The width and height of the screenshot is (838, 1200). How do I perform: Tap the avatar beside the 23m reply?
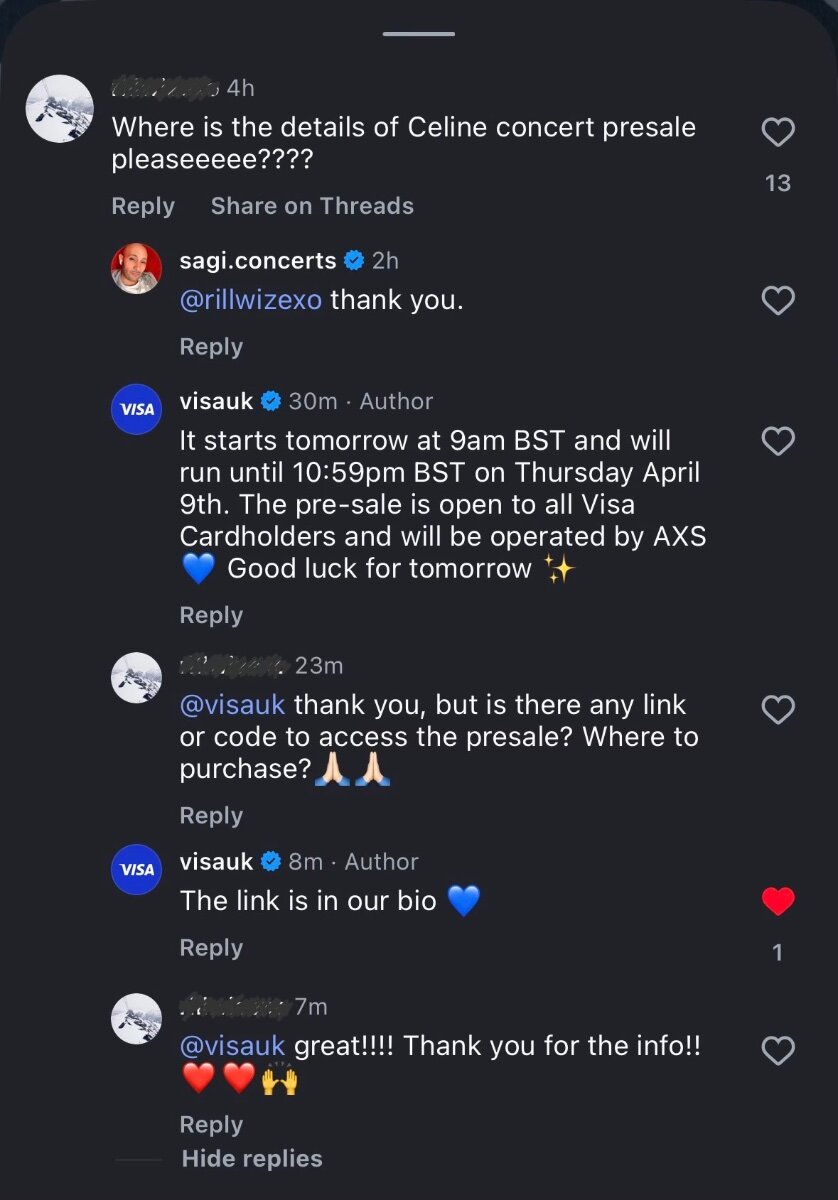[x=136, y=678]
